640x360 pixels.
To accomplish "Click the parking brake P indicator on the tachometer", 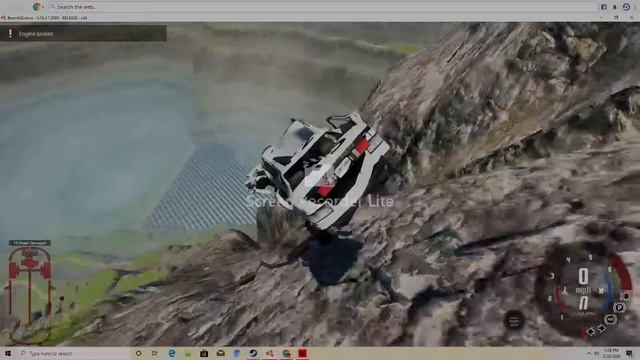I will 619,308.
